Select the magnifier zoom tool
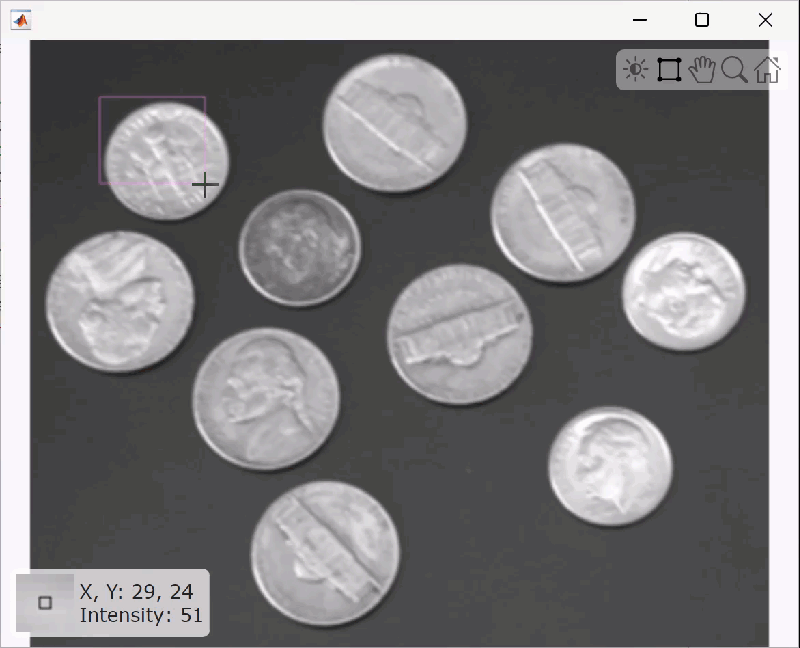Viewport: 800px width, 648px height. [x=734, y=69]
